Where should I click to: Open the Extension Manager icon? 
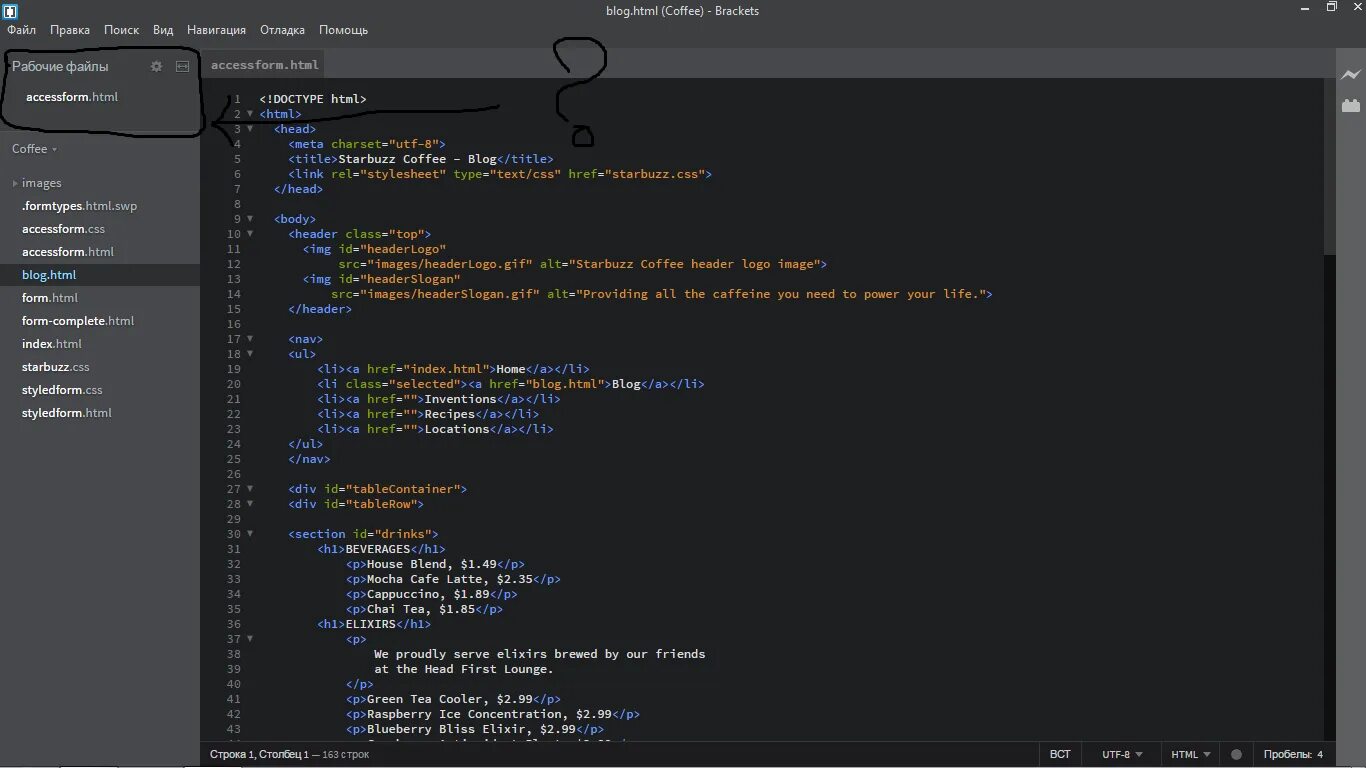pos(1351,105)
